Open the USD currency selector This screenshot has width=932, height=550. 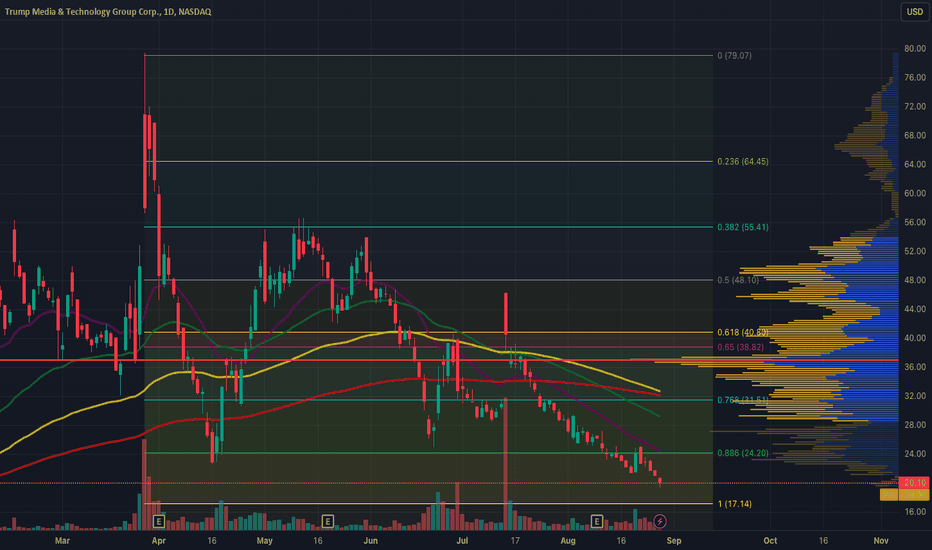pos(915,12)
